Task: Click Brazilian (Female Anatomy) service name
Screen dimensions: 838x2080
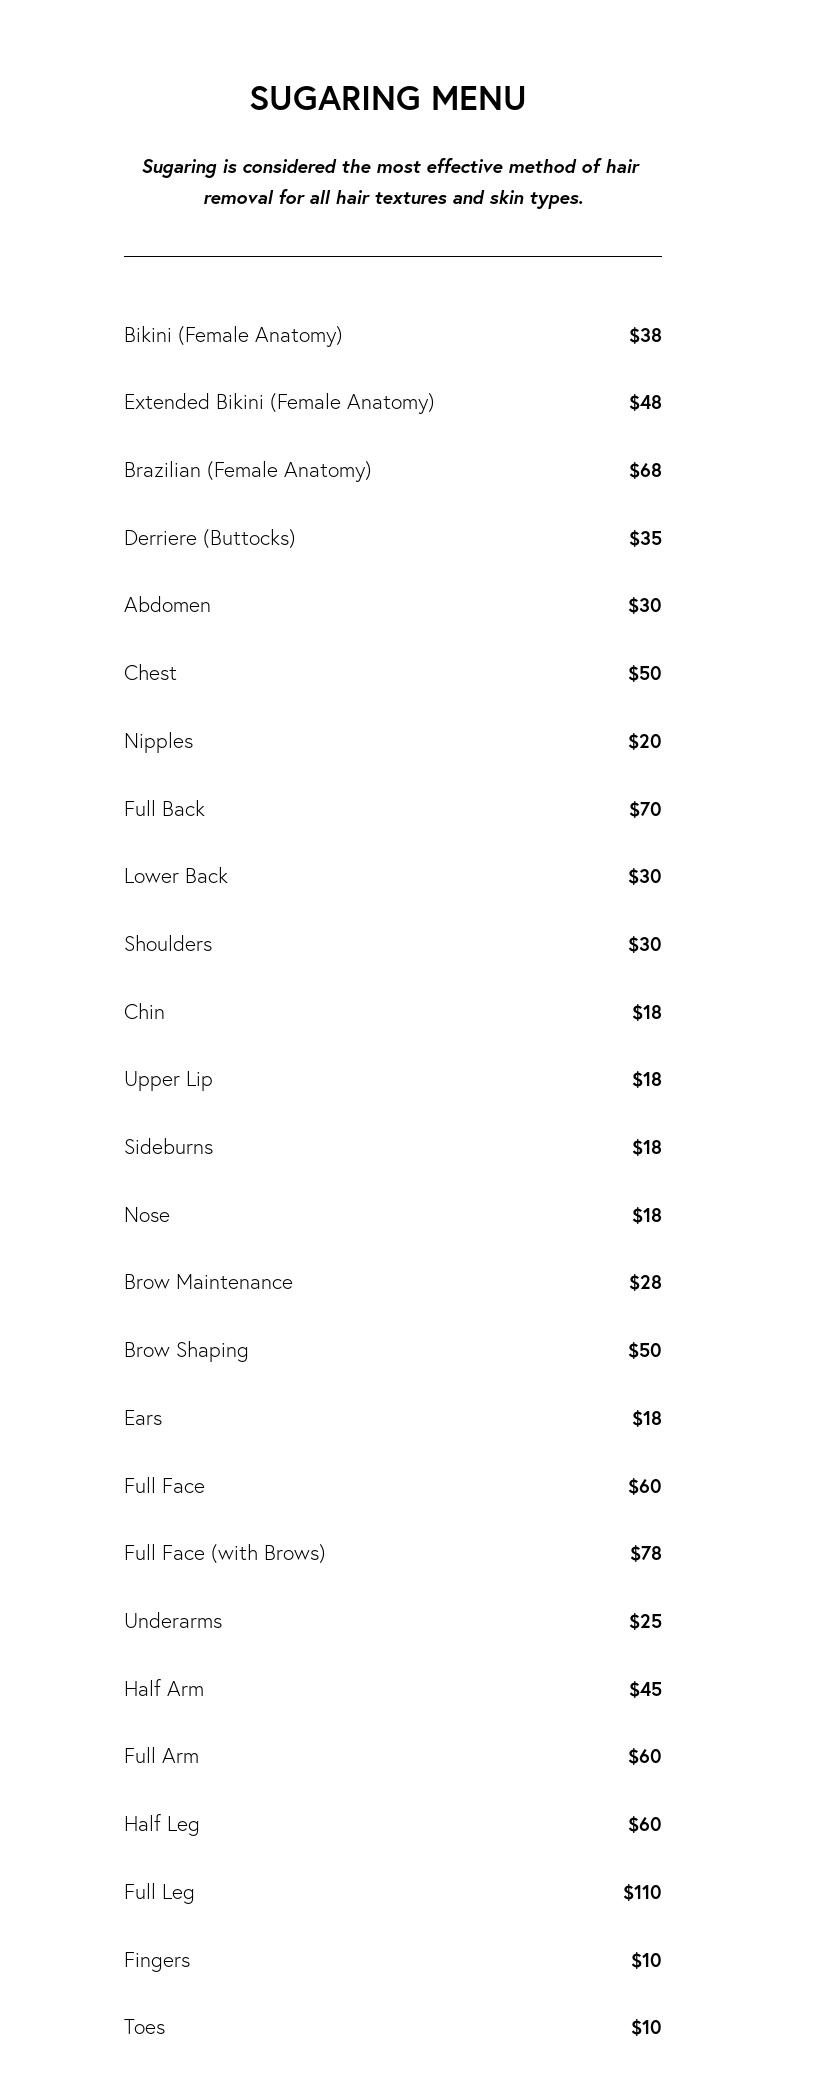Action: click(x=247, y=470)
